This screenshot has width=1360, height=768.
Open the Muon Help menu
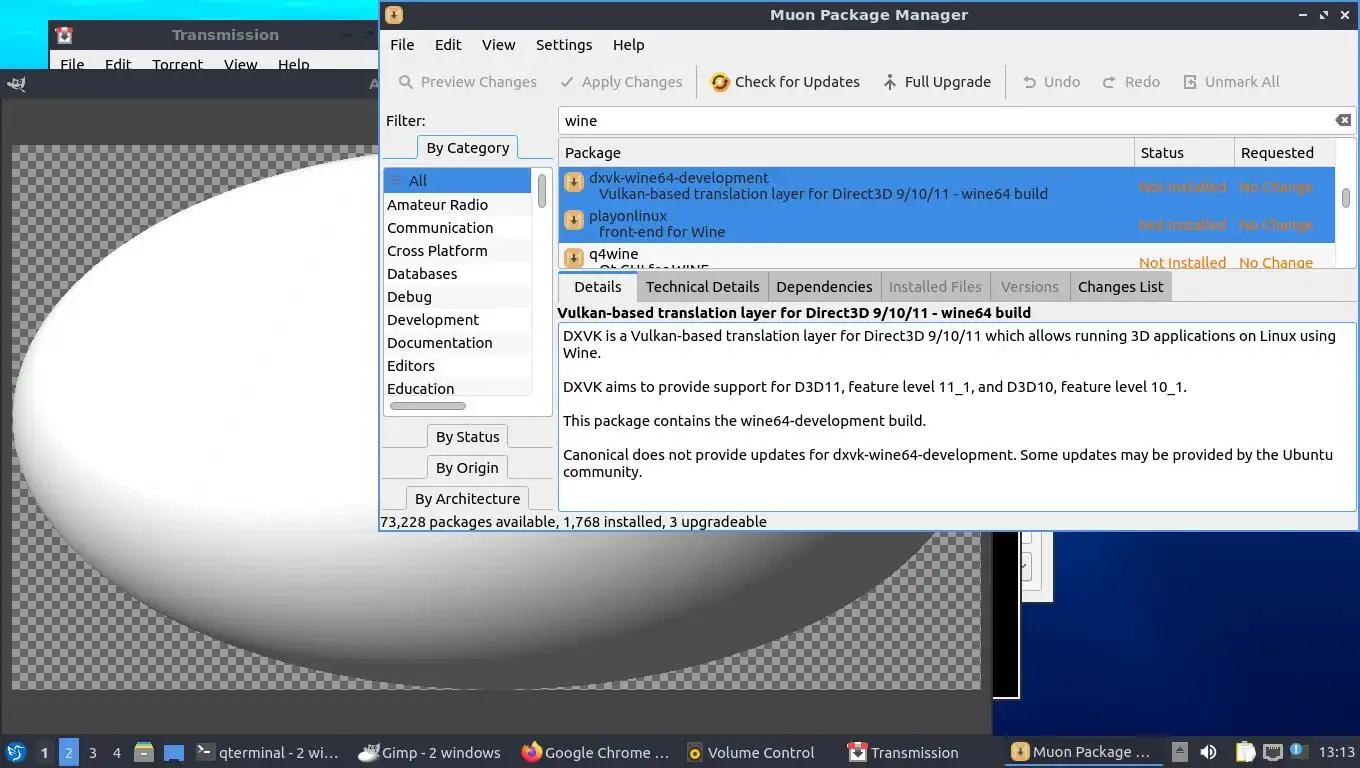(628, 45)
